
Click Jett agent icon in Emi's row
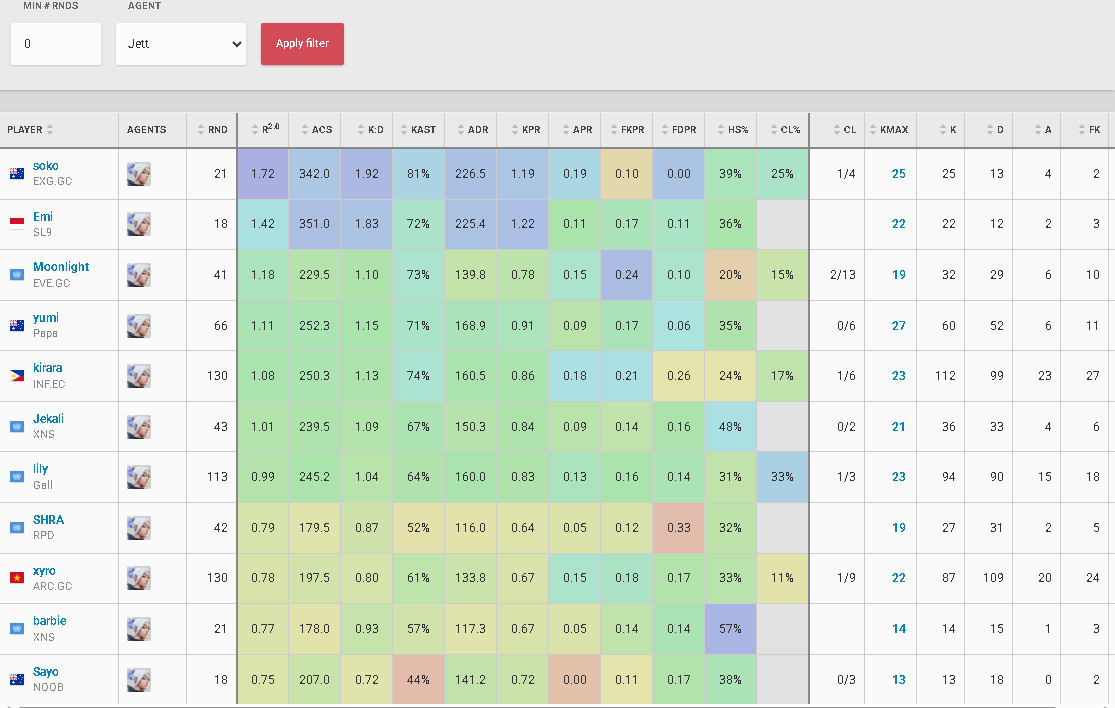pos(139,224)
